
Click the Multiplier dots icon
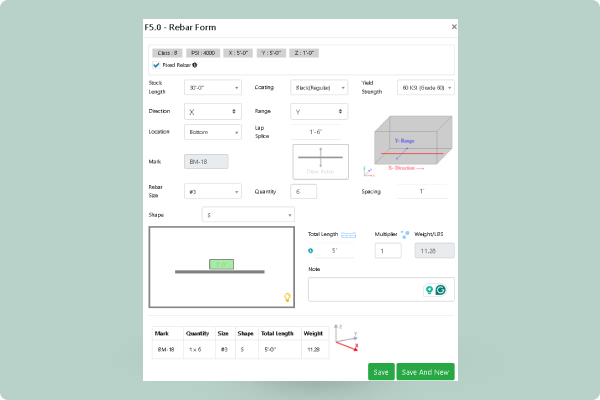(x=406, y=234)
